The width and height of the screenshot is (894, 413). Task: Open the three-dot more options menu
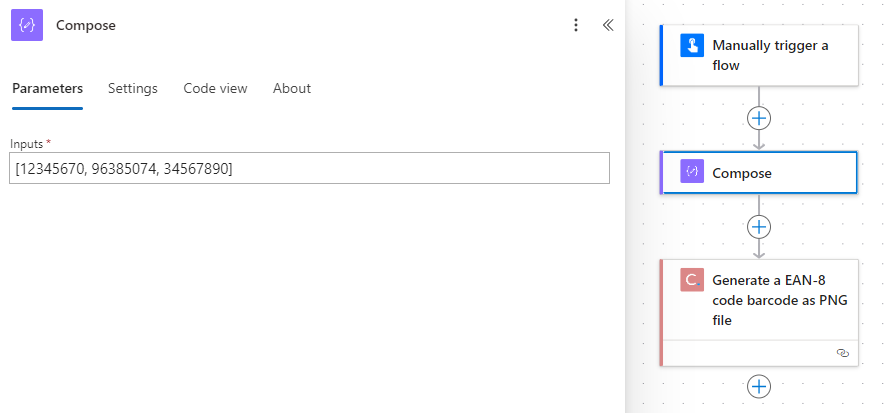pyautogui.click(x=576, y=25)
